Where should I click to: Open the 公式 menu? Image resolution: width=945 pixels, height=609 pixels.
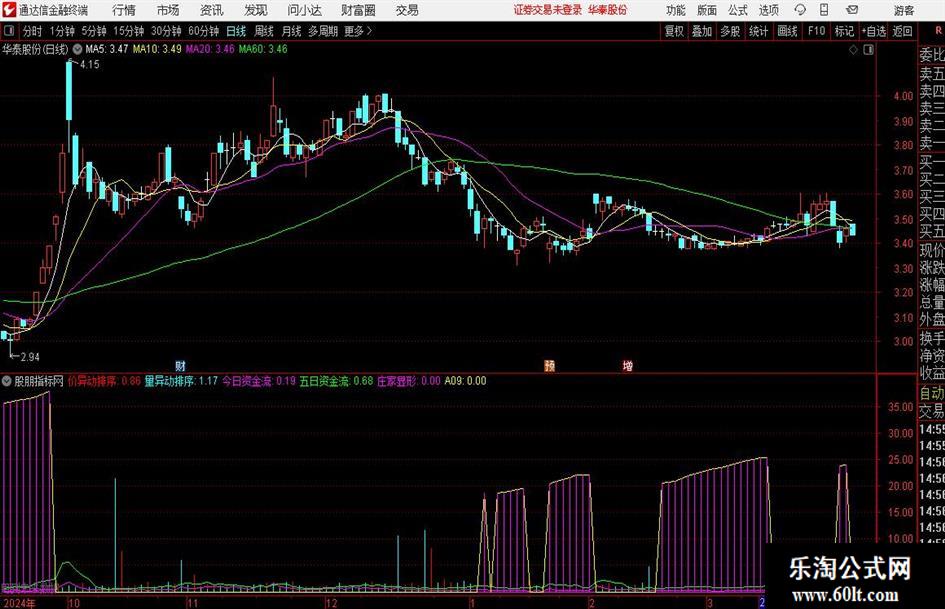(738, 10)
